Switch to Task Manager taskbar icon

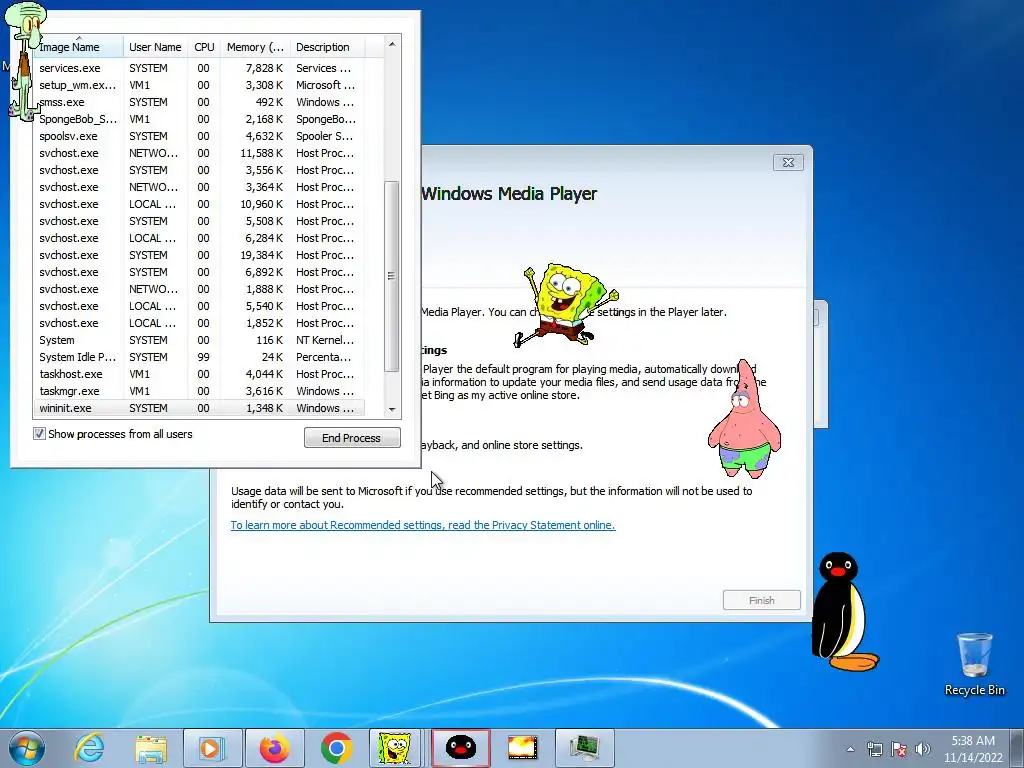click(x=584, y=748)
